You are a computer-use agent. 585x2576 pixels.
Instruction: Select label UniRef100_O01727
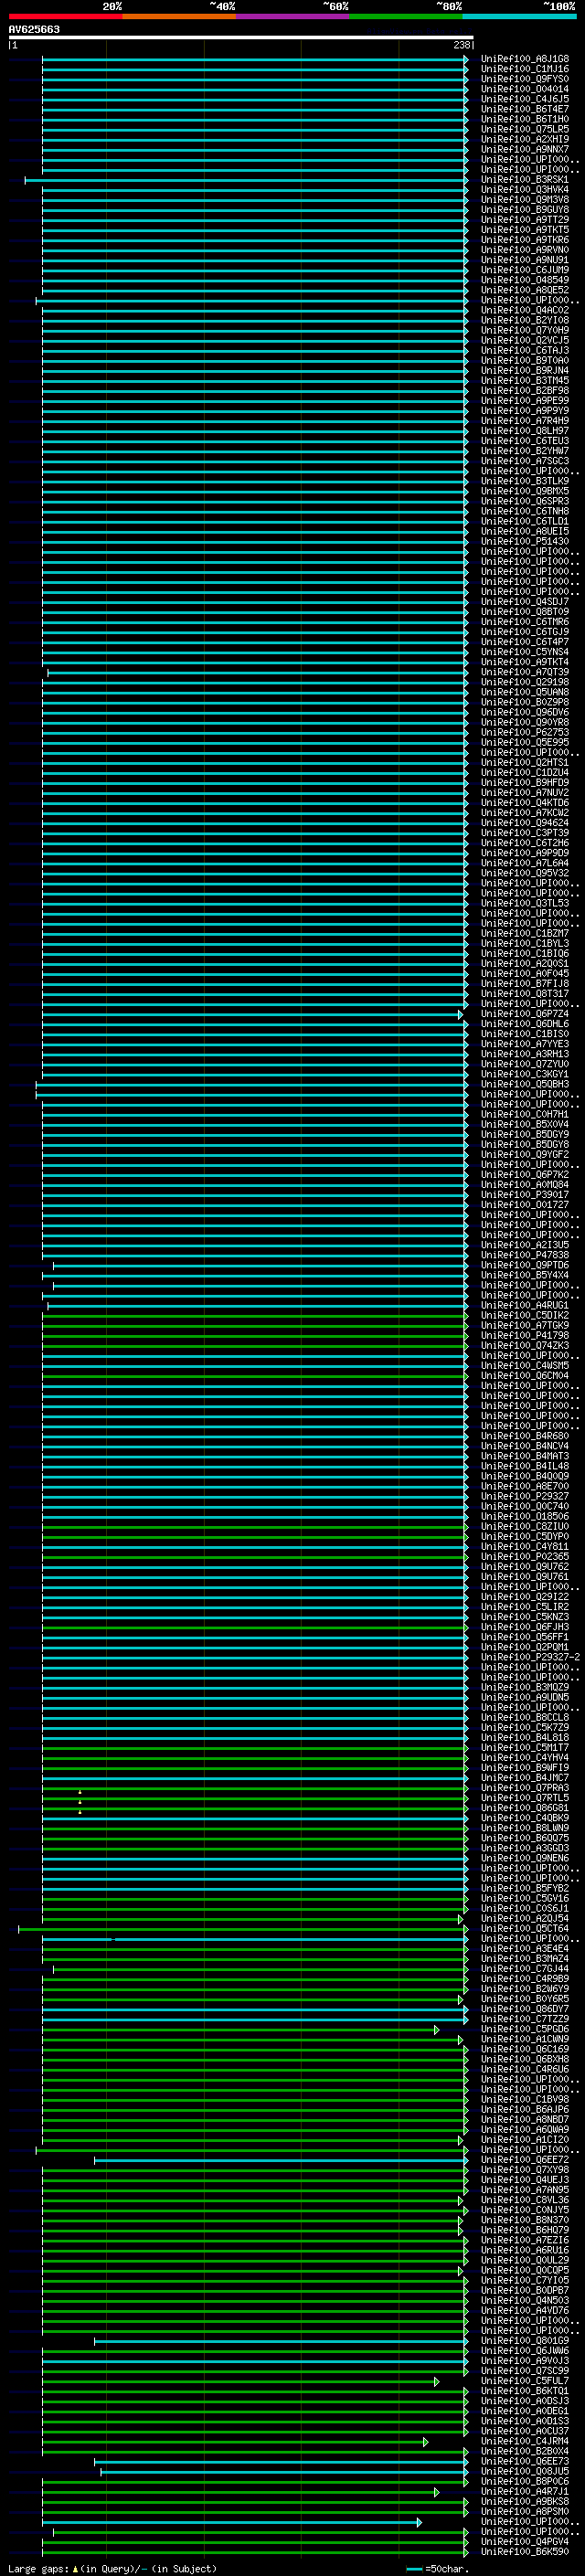click(525, 1204)
